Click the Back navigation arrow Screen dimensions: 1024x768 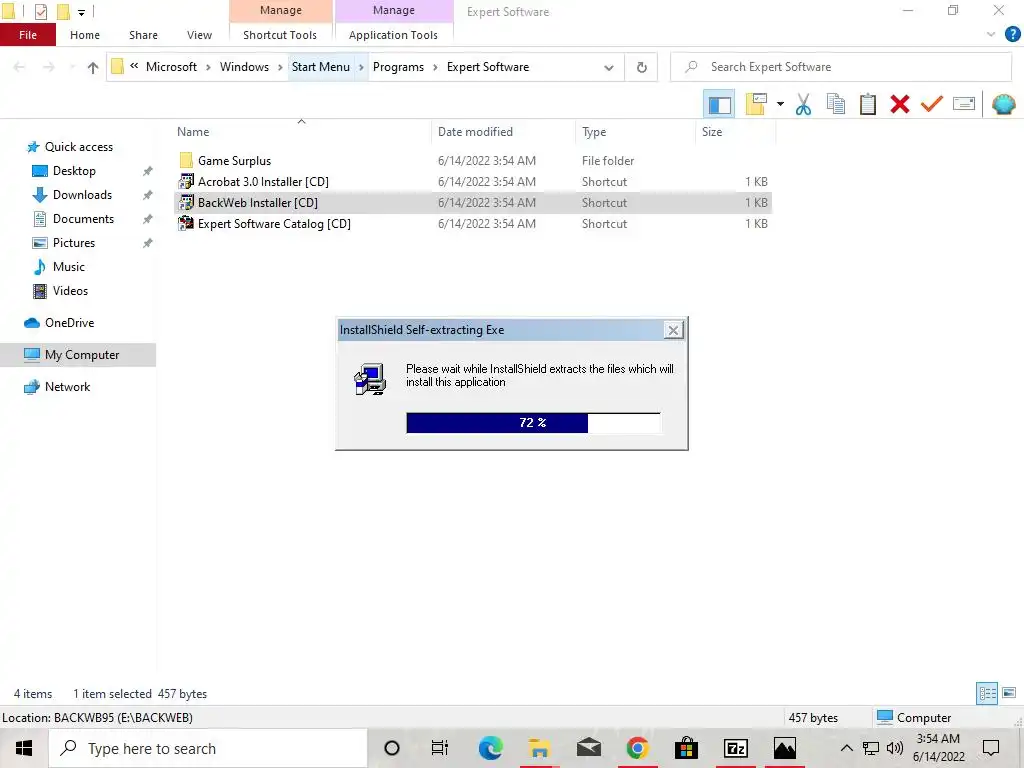tap(20, 67)
